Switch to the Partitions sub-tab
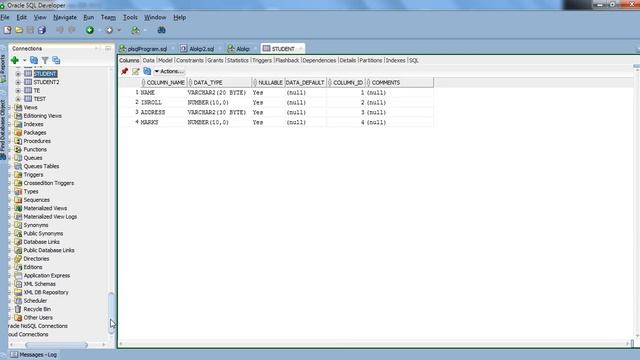 [371, 60]
